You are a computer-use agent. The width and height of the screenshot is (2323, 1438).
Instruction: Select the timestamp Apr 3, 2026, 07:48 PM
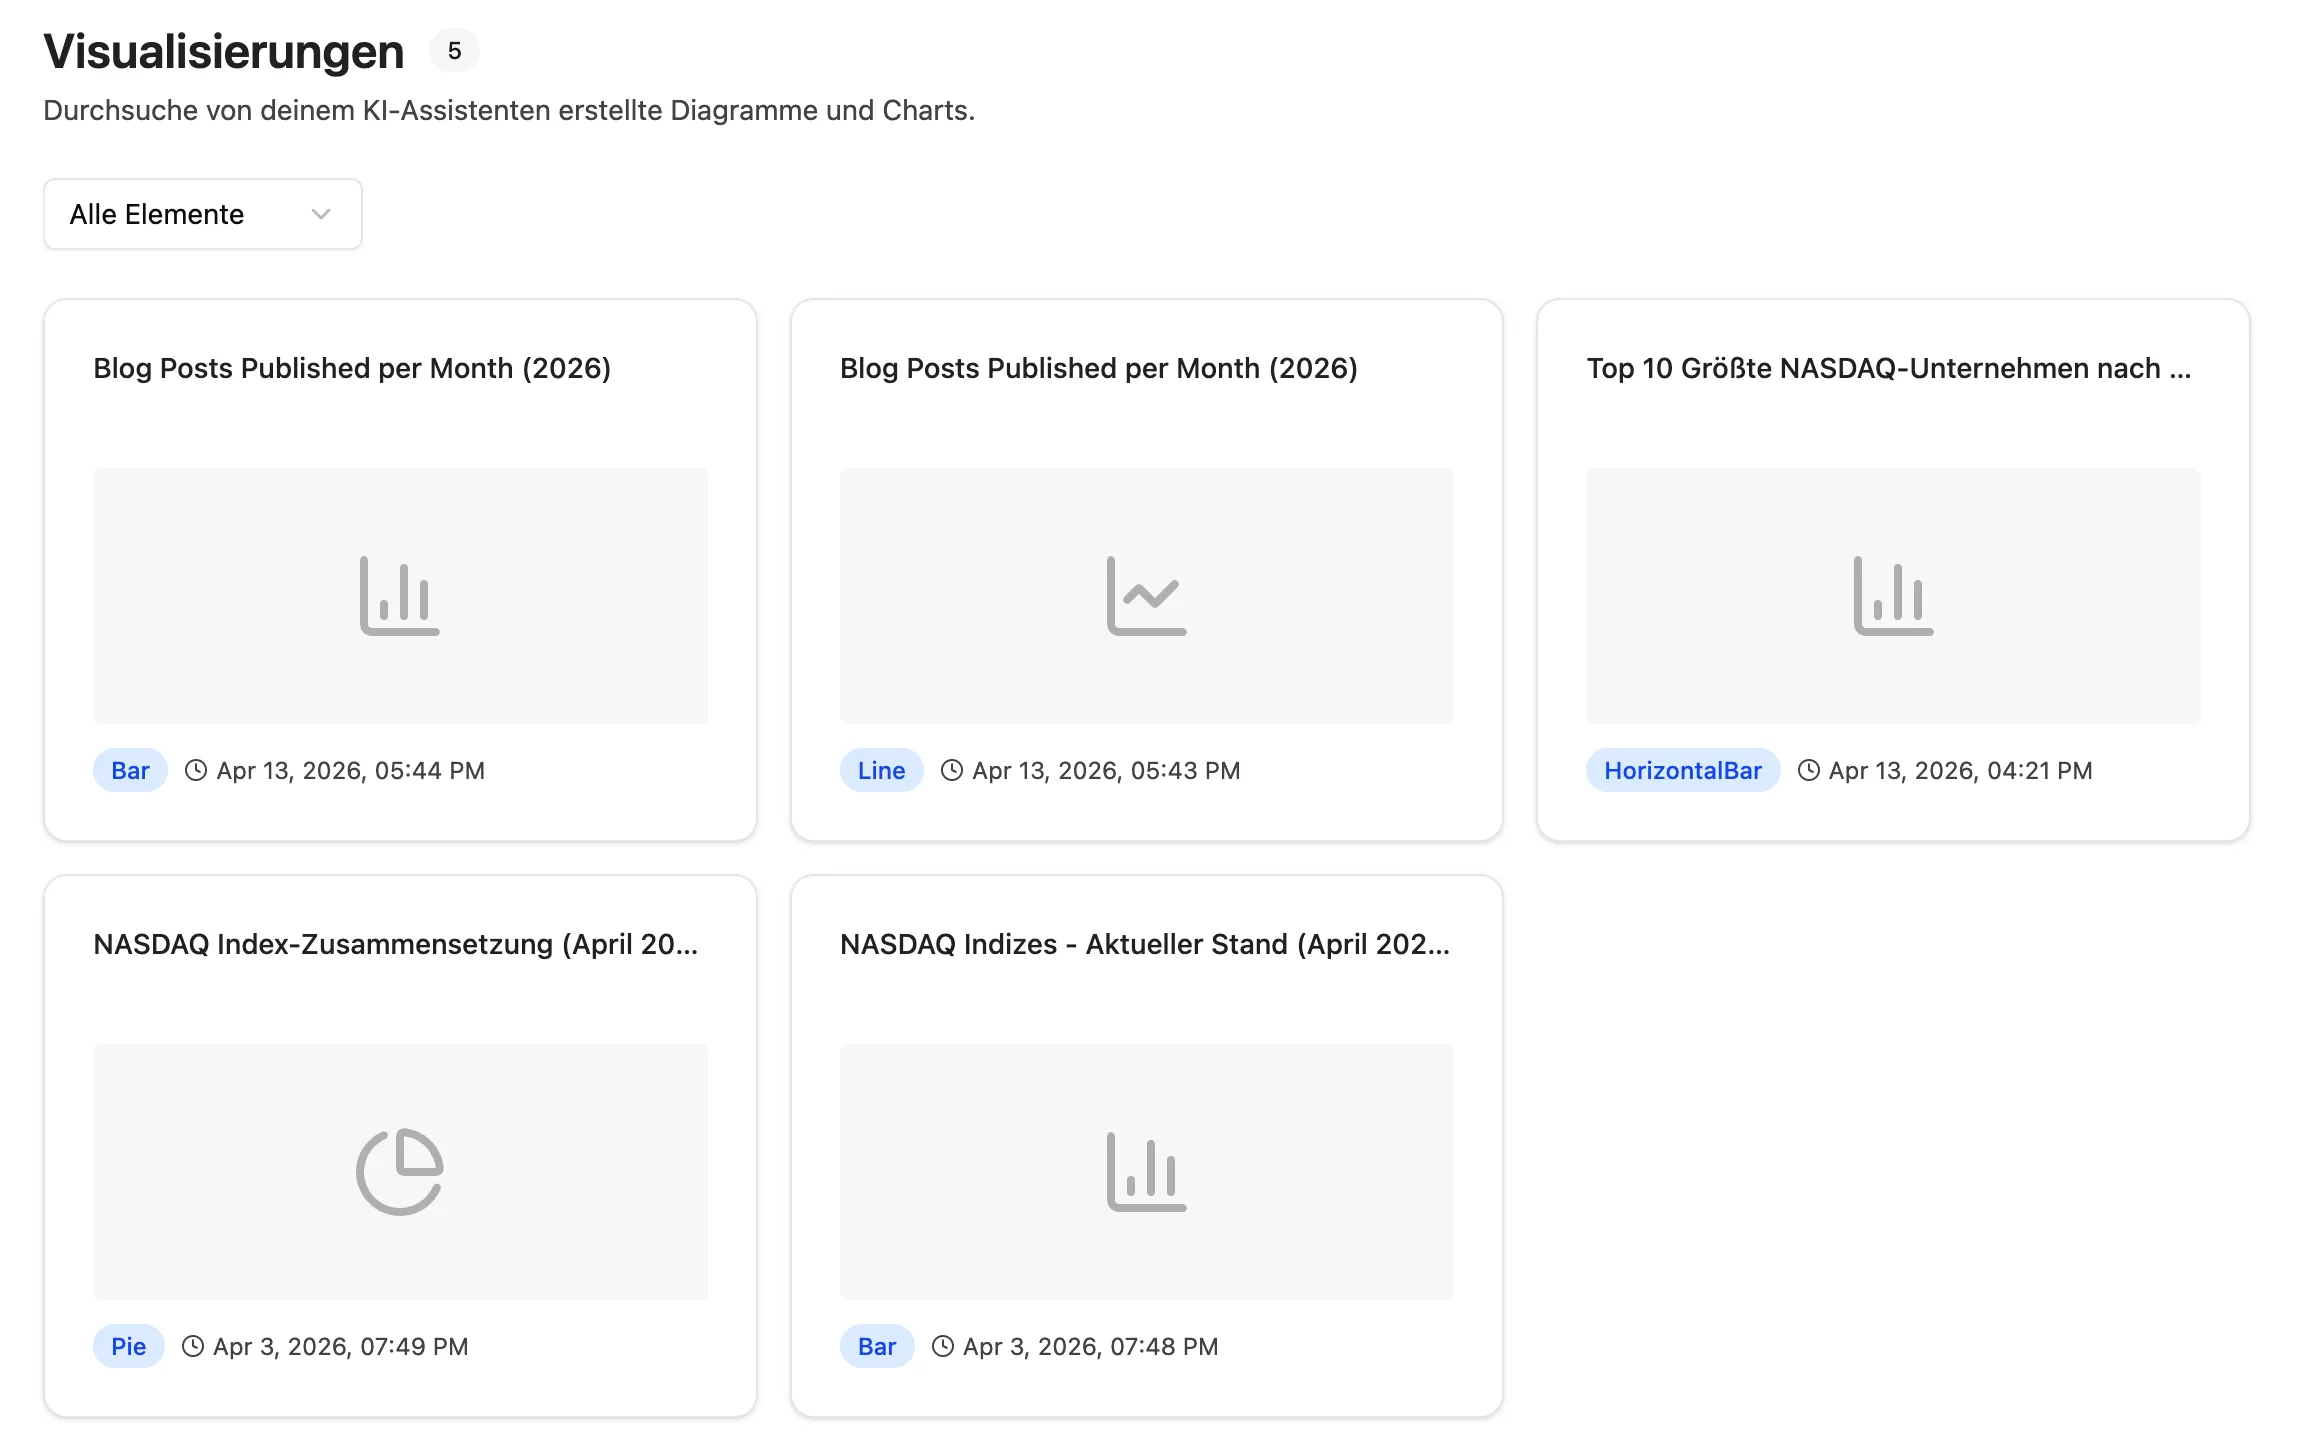pyautogui.click(x=1091, y=1346)
